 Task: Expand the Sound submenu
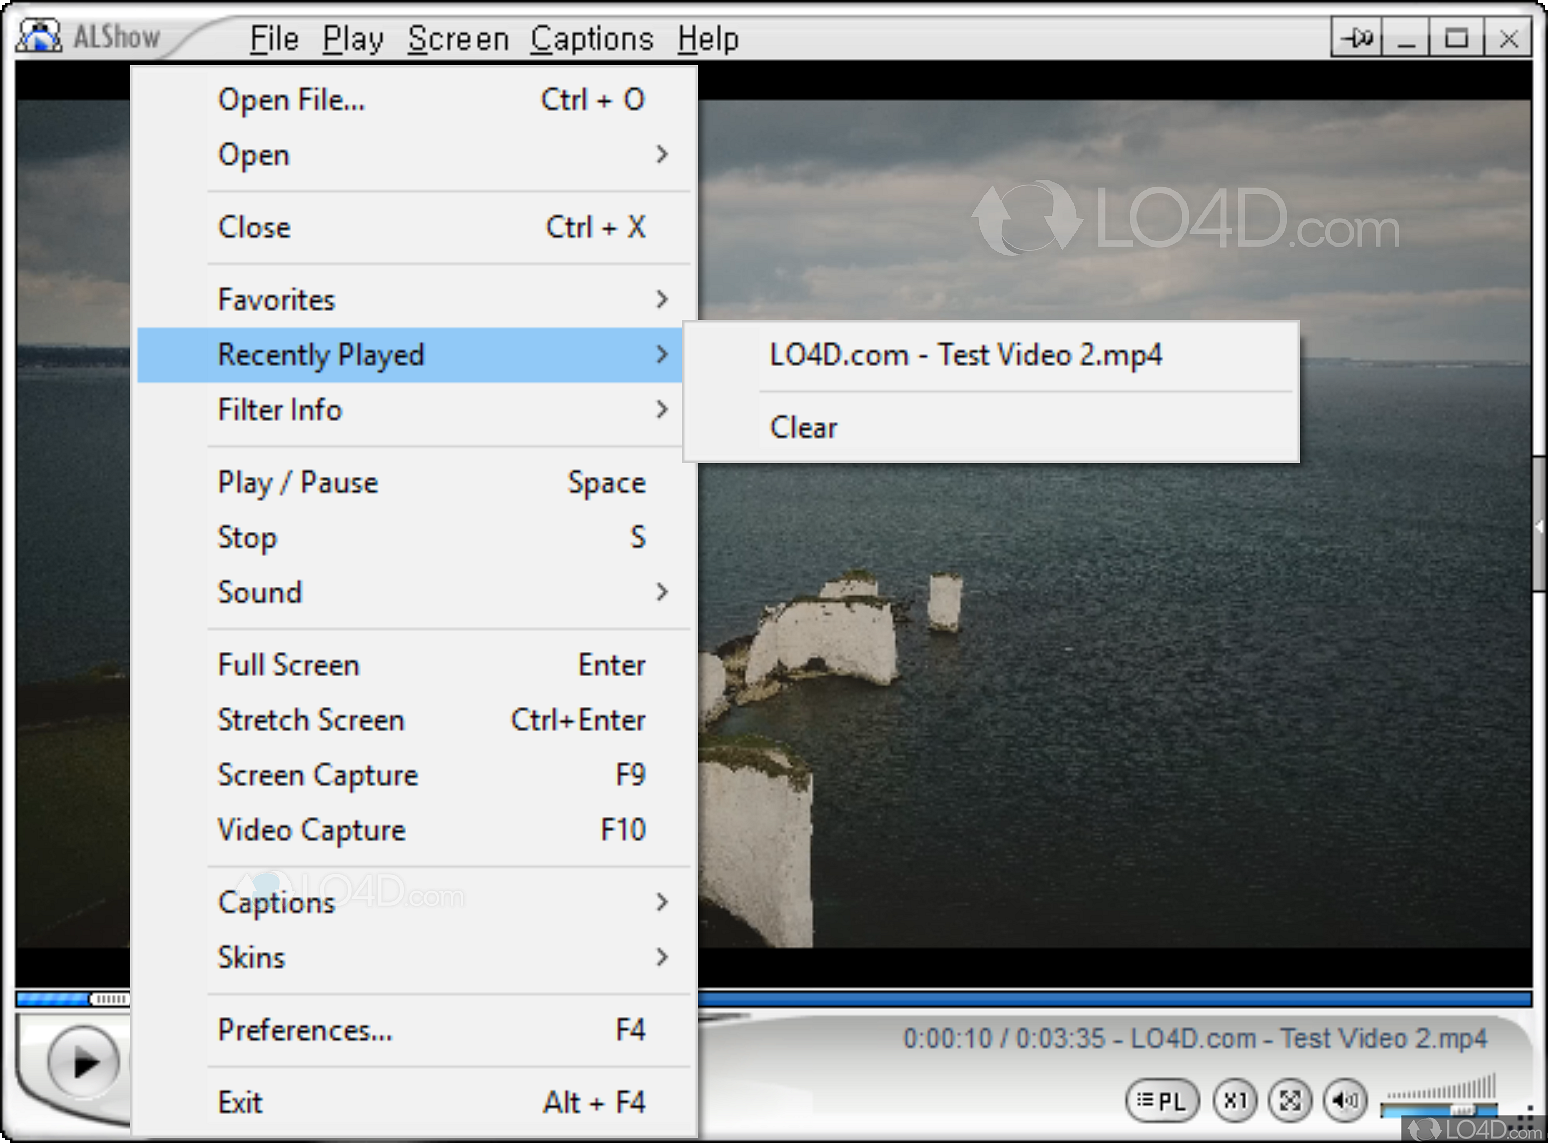coord(414,593)
